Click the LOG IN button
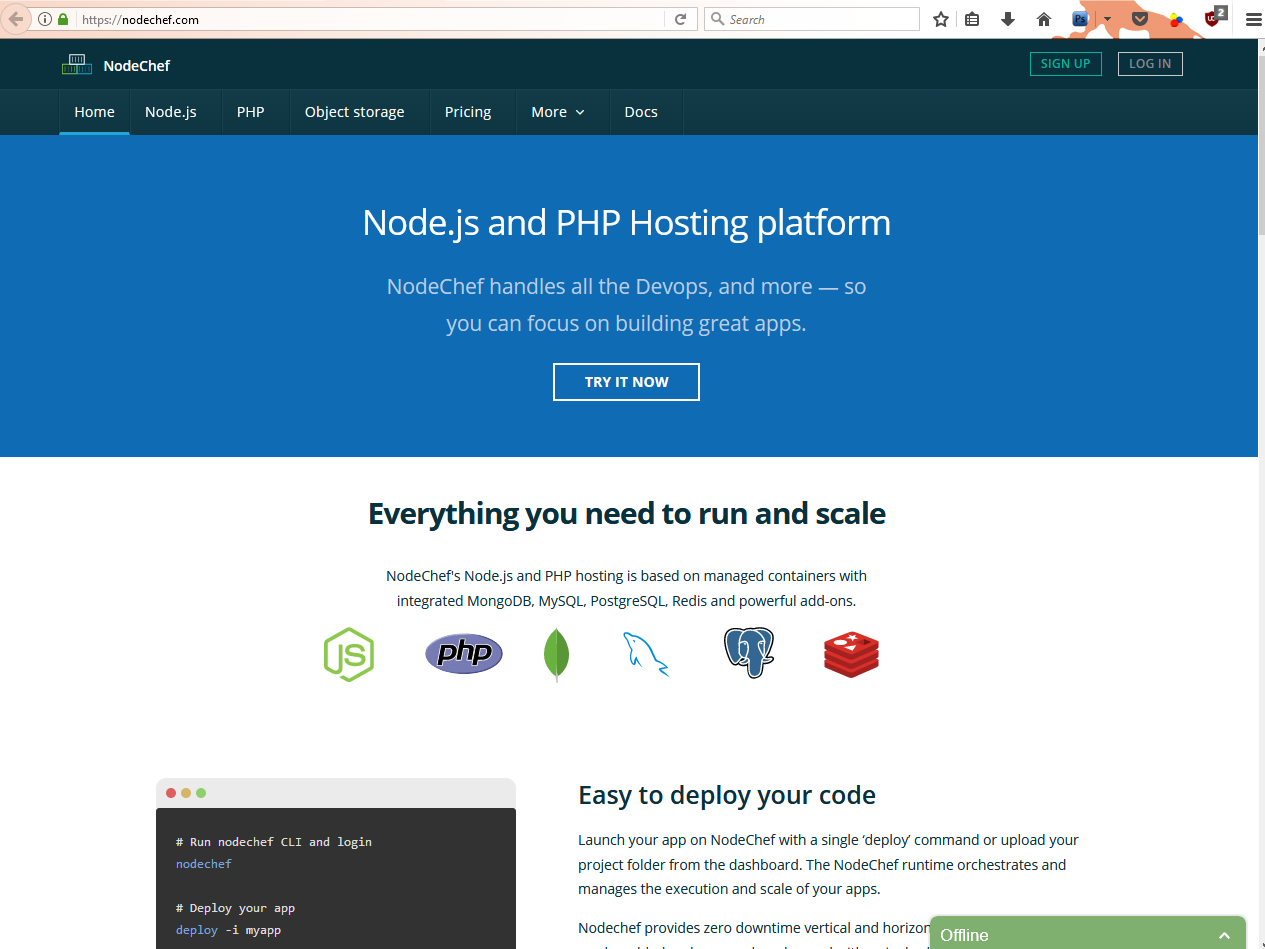Image resolution: width=1265 pixels, height=949 pixels. coord(1150,64)
